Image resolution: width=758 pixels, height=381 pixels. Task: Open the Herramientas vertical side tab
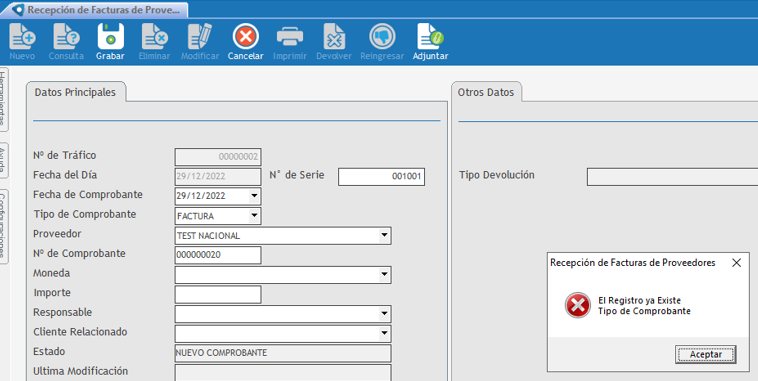click(x=3, y=99)
